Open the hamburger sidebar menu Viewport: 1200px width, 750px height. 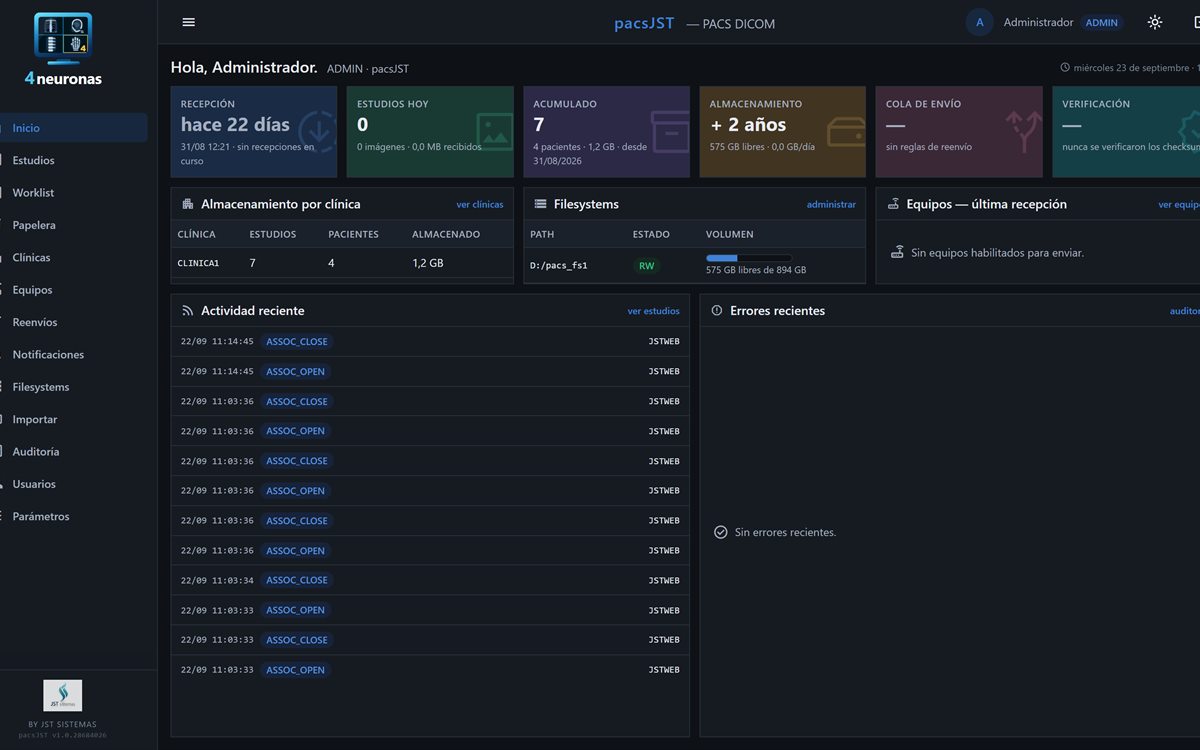(189, 22)
